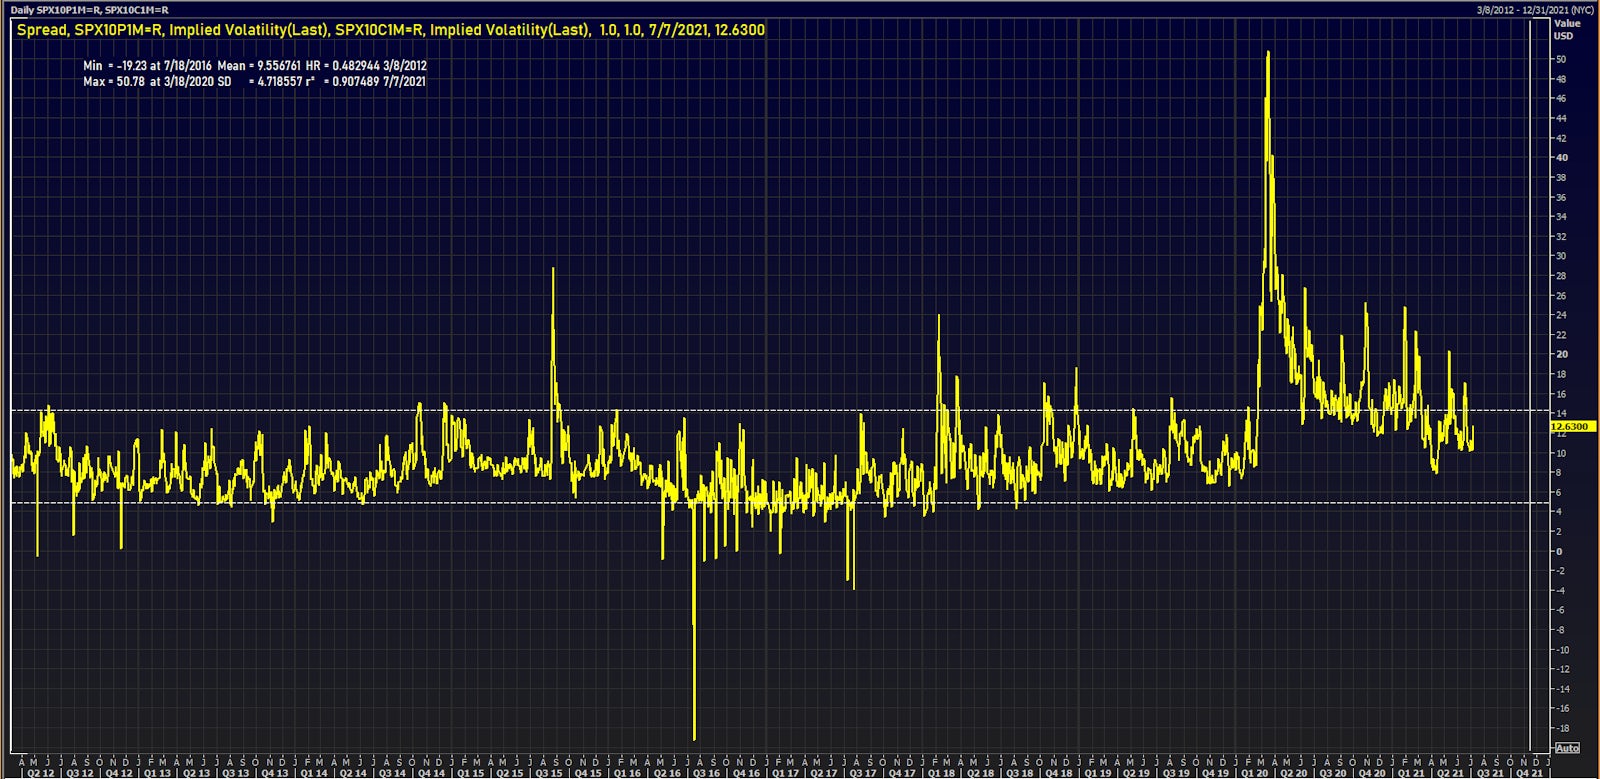
Task: Click the Value USD axis header
Action: (1566, 29)
